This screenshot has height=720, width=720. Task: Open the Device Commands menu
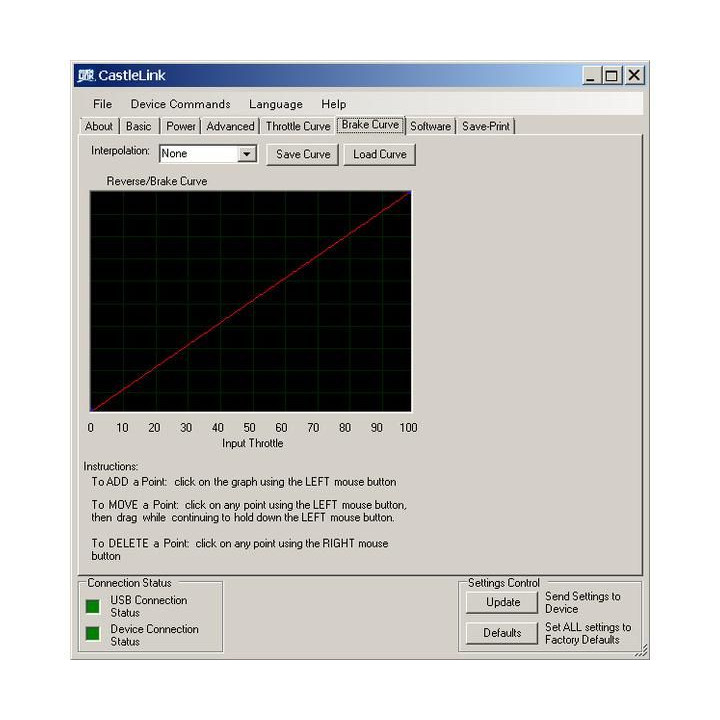(180, 104)
